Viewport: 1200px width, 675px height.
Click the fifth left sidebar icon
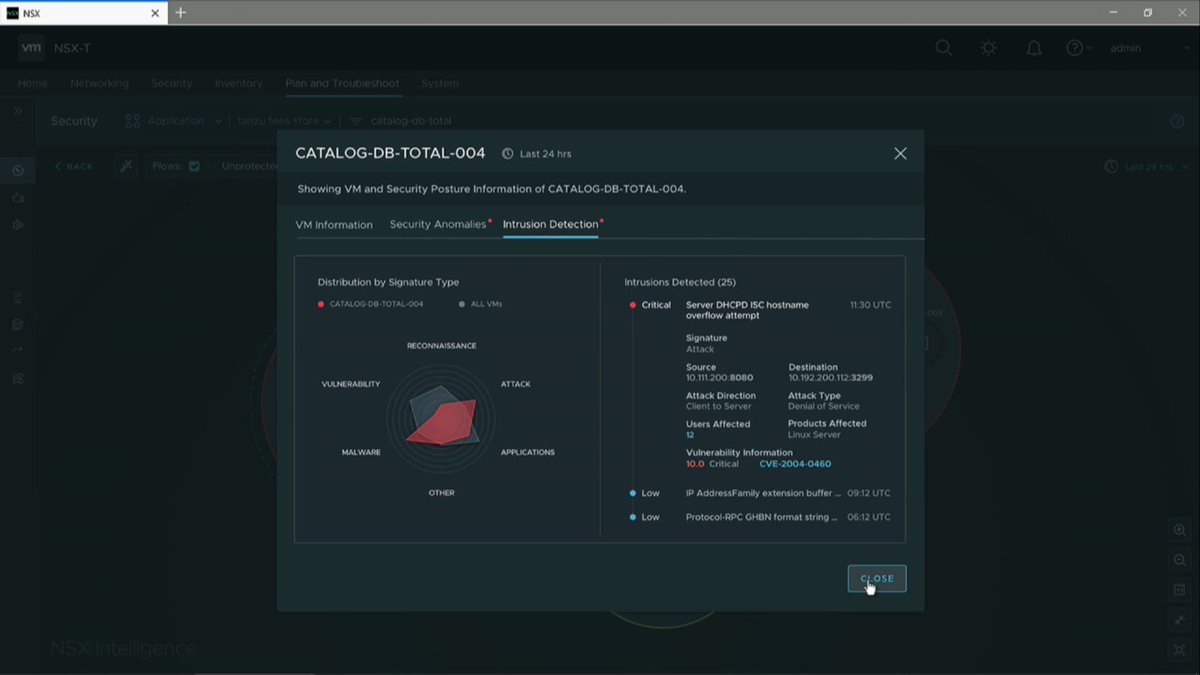(17, 325)
